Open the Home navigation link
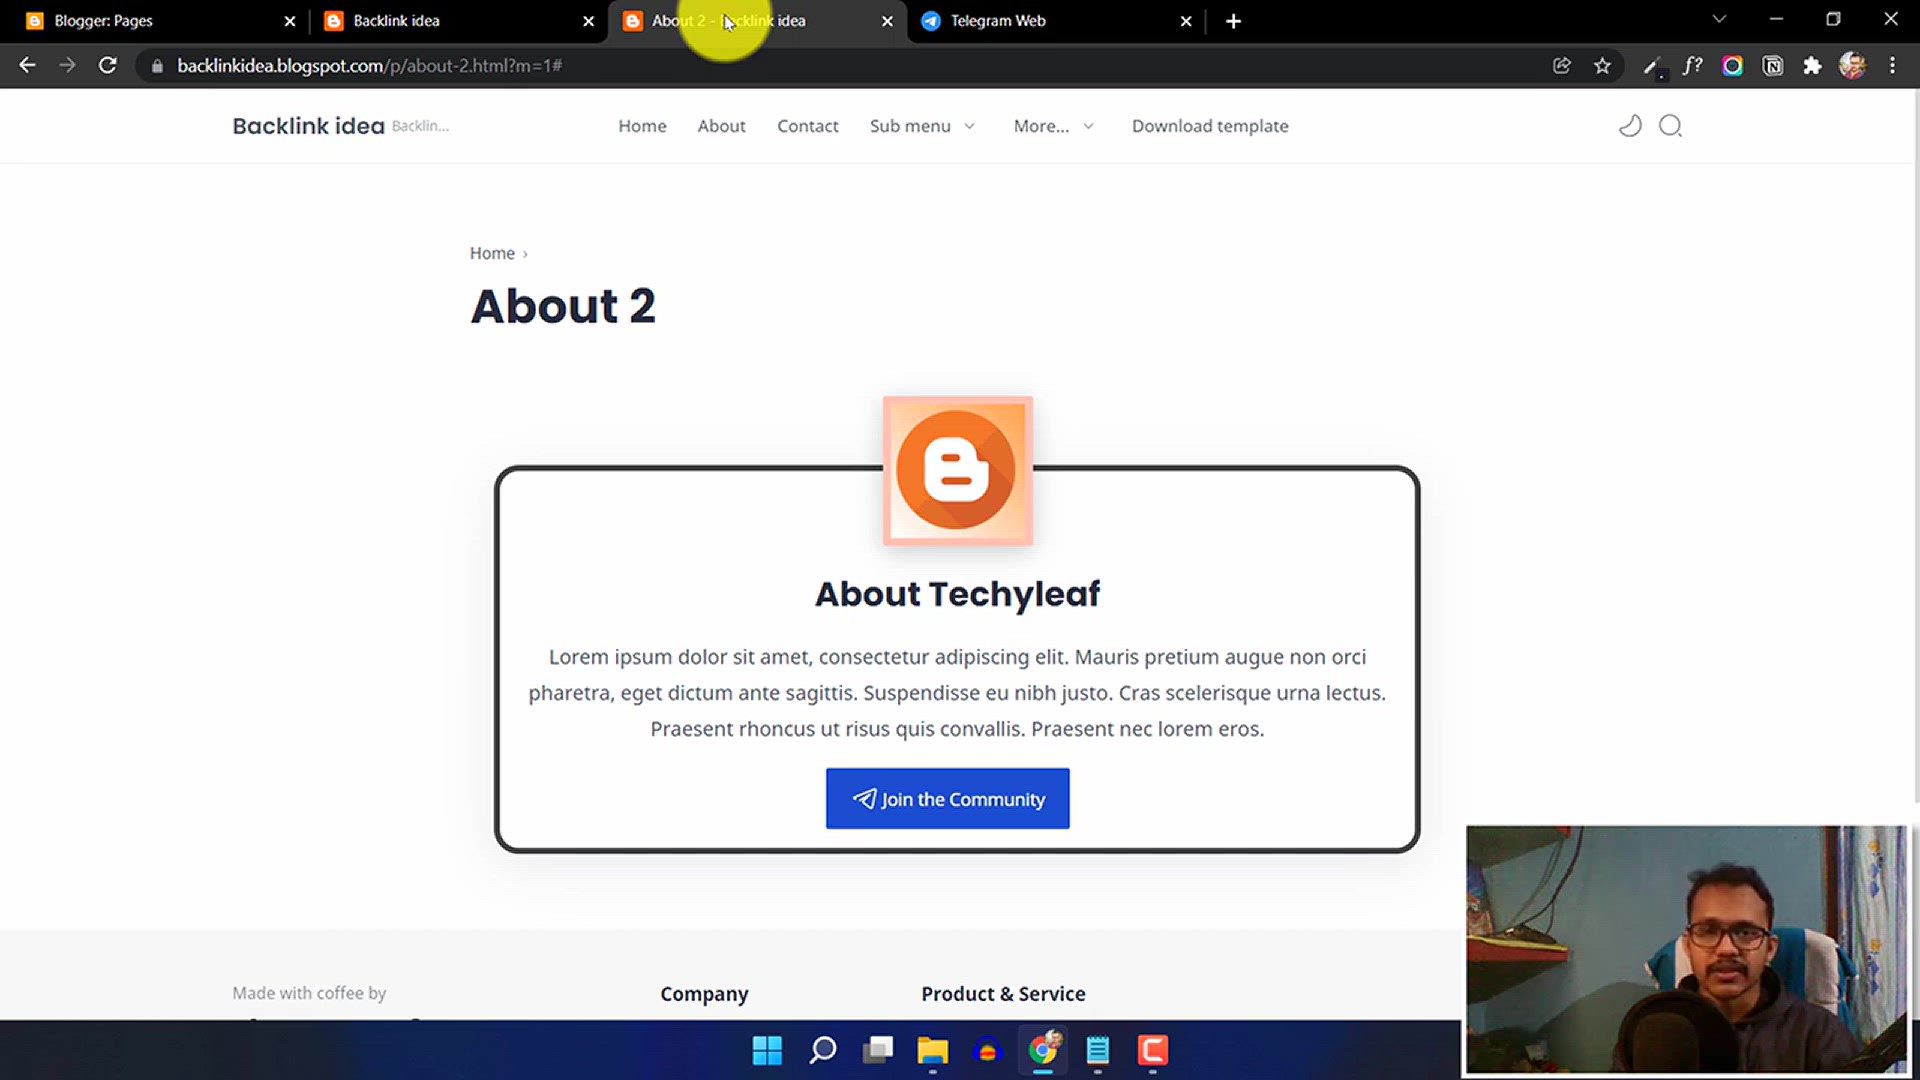This screenshot has height=1080, width=1920. point(642,126)
